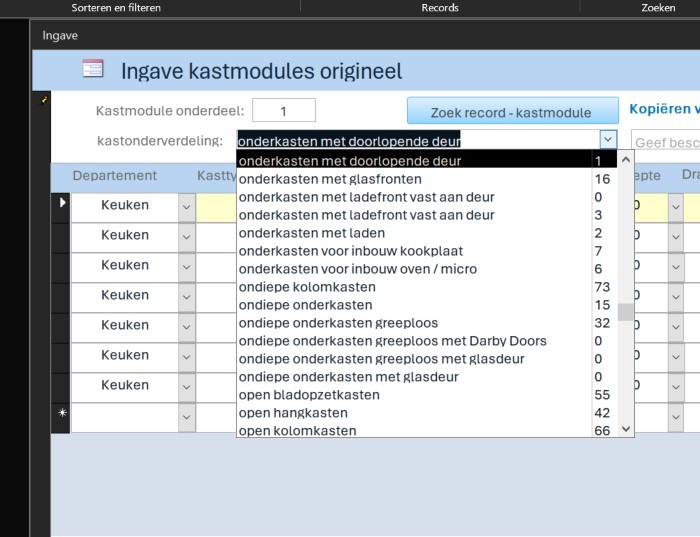Click the Sorteren en filteren ribbon group

[x=116, y=8]
